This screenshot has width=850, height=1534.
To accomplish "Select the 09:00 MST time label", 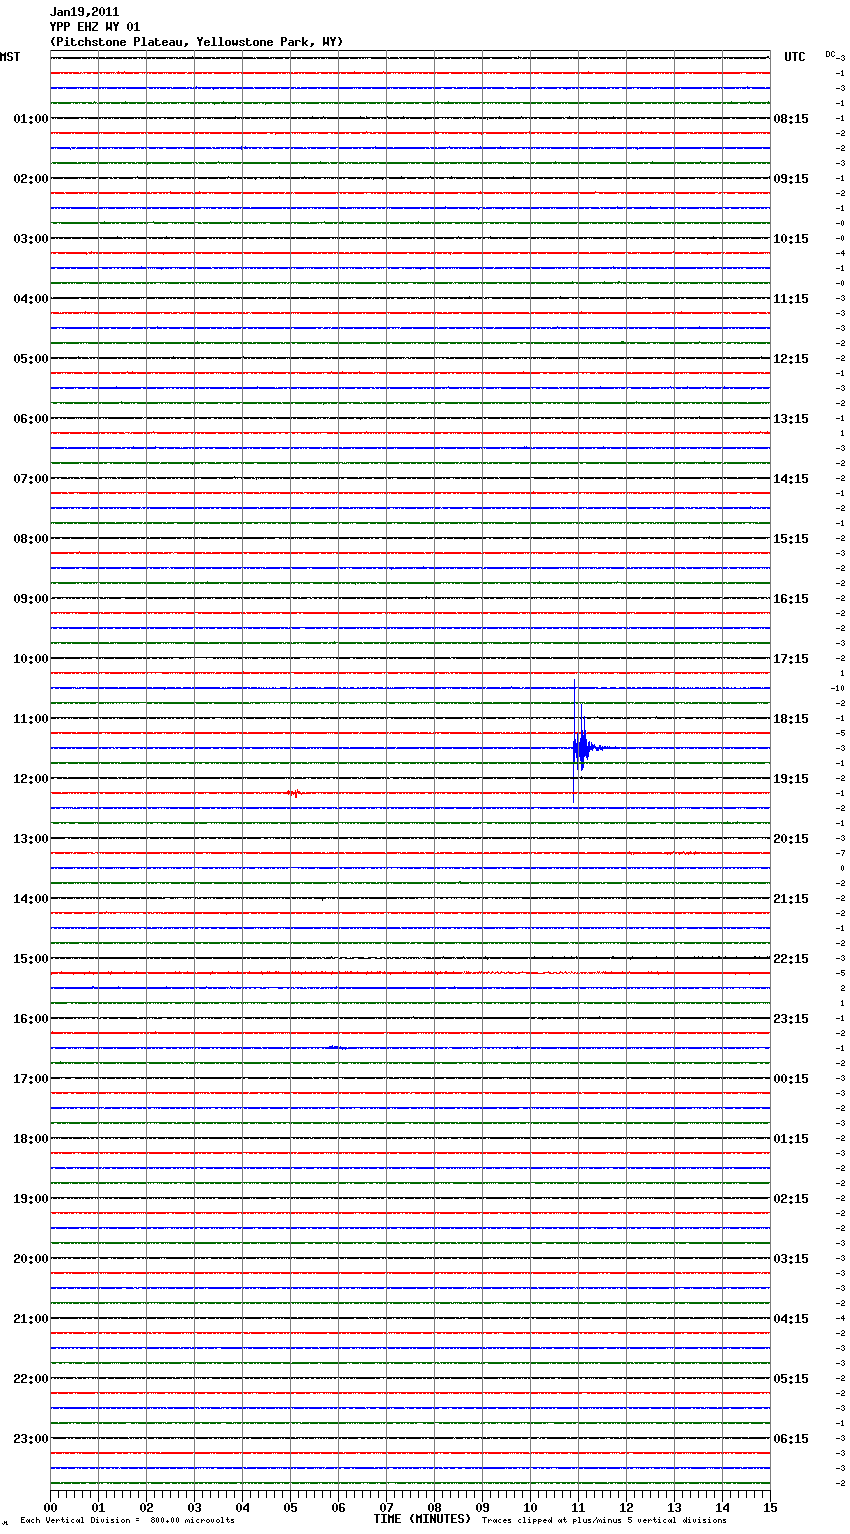I will (x=30, y=599).
